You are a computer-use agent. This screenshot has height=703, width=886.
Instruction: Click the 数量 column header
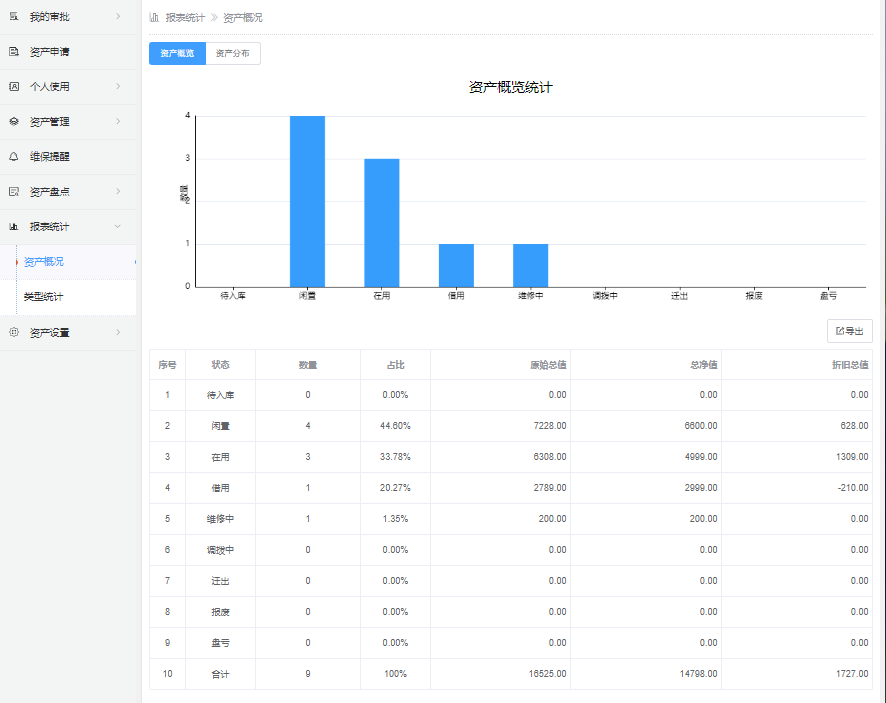coord(308,365)
